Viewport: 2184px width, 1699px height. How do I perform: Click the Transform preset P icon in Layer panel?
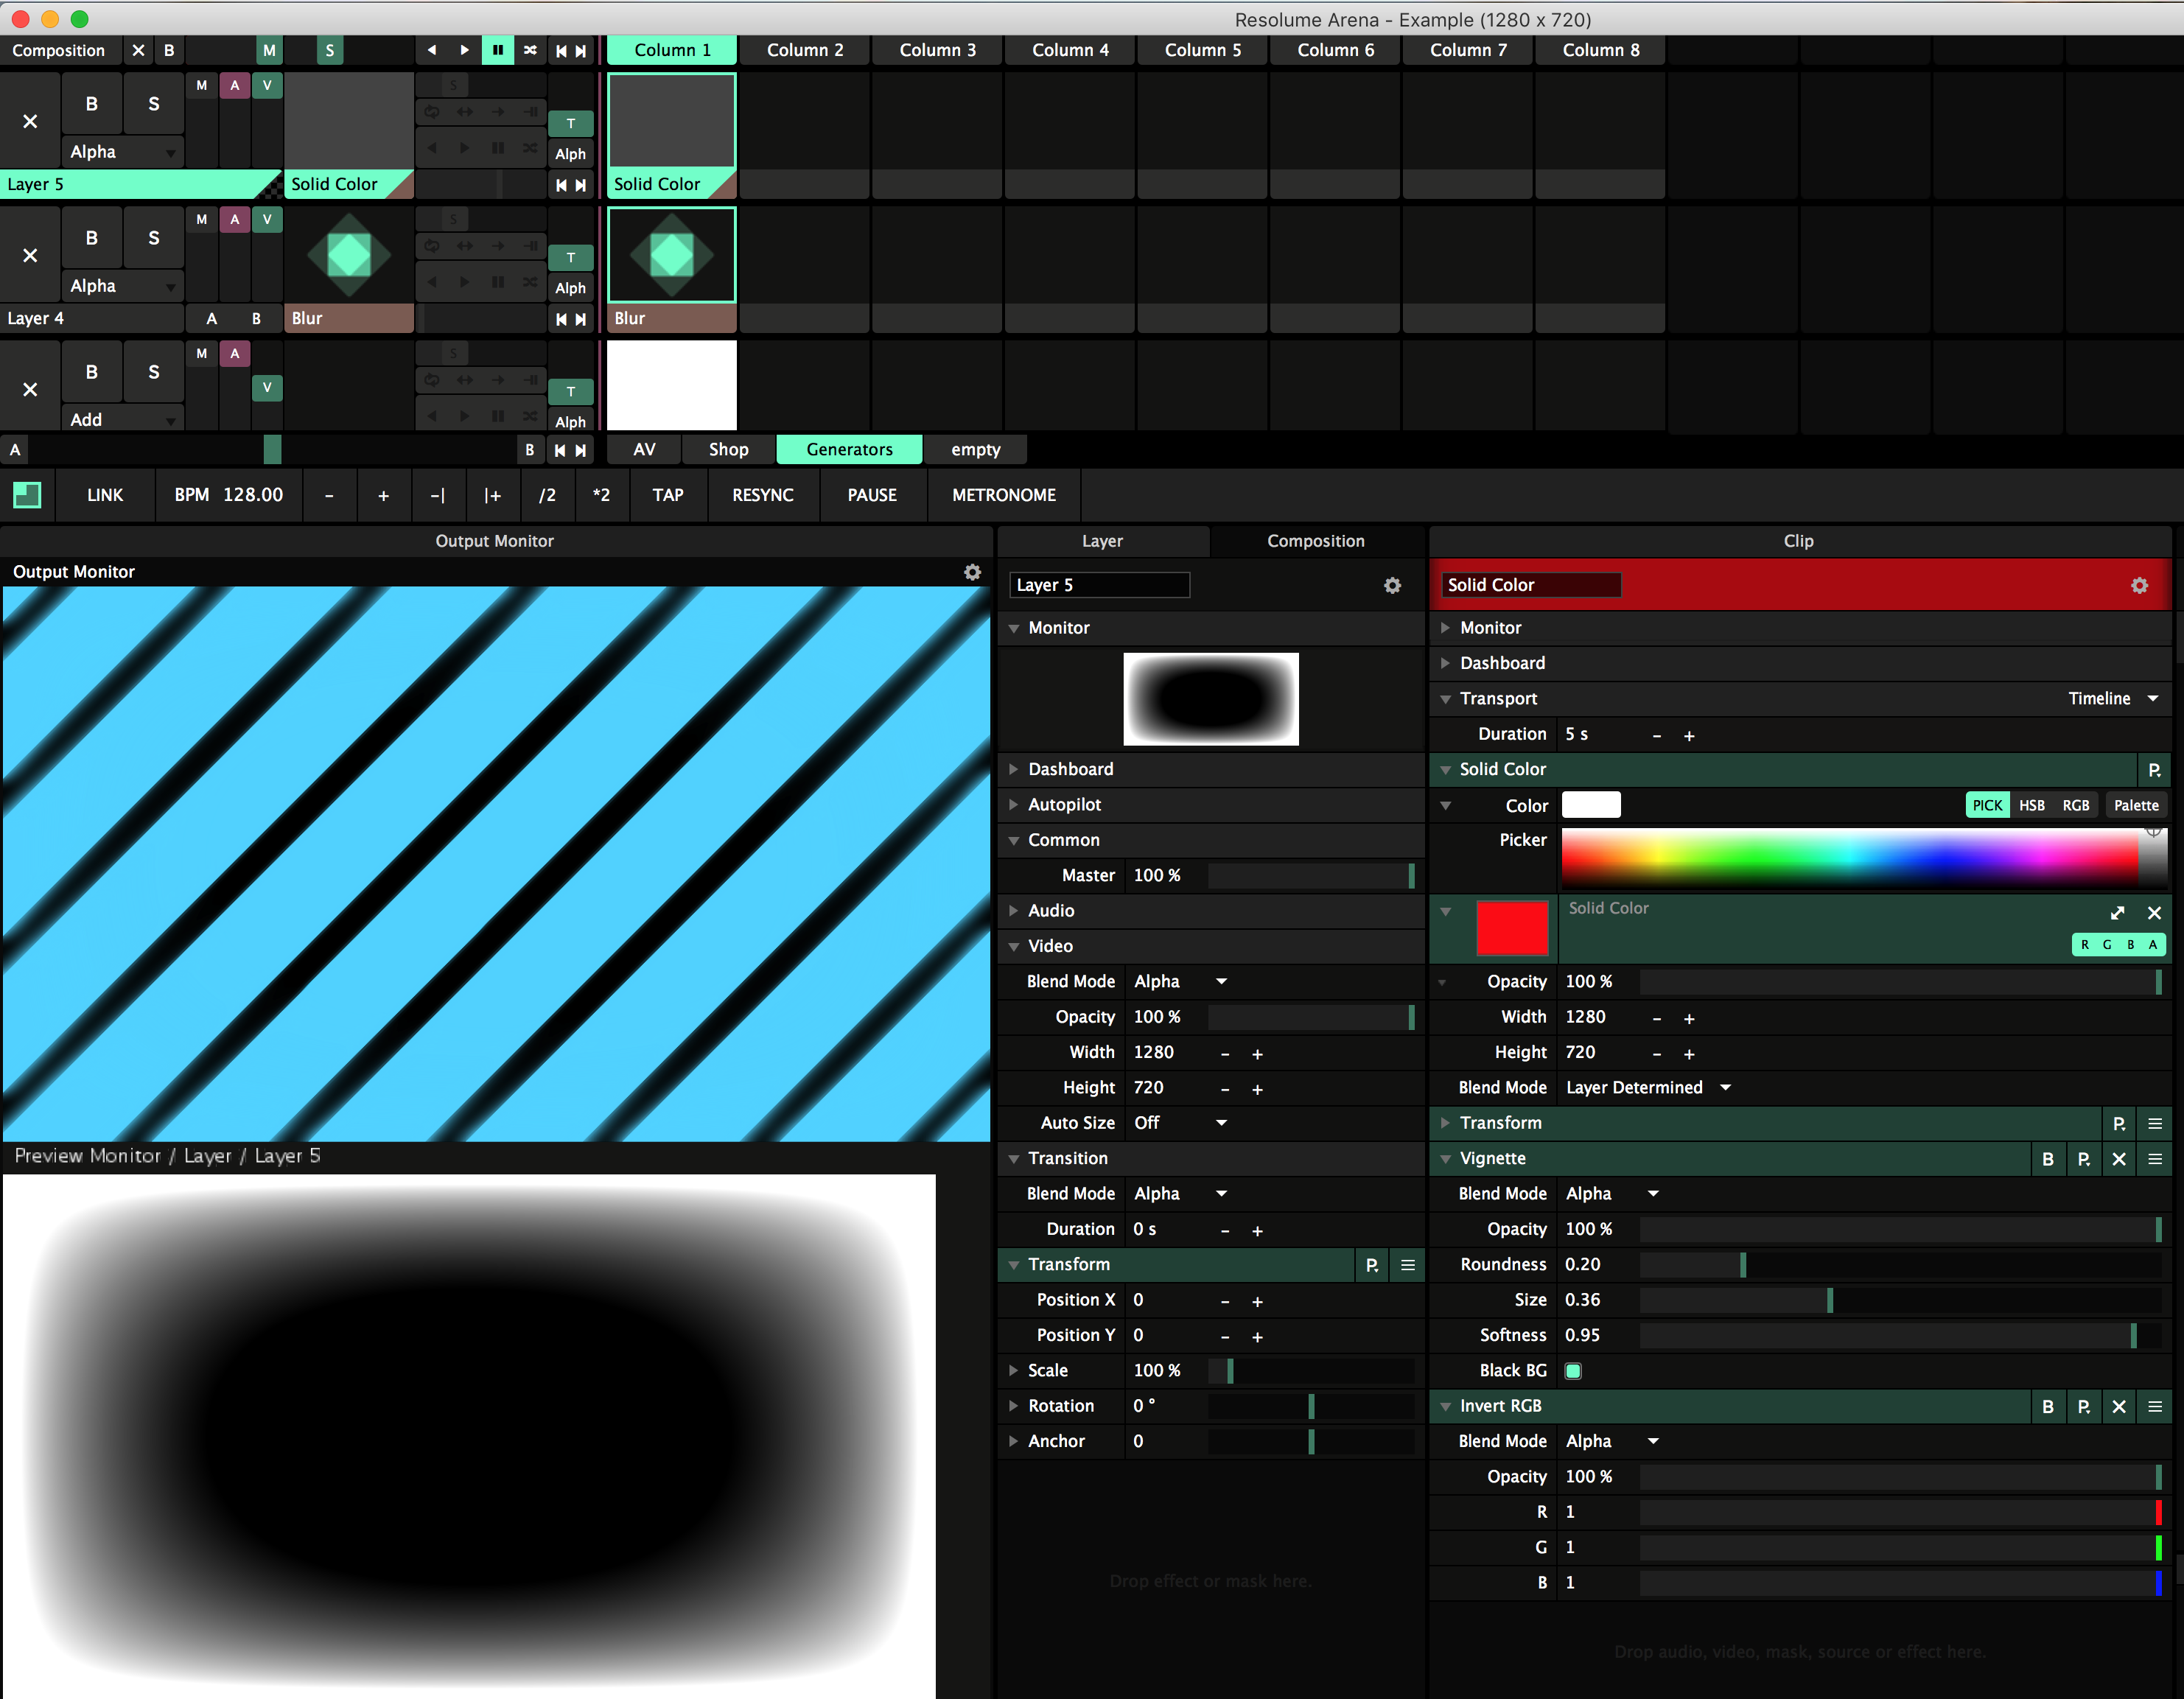[1372, 1265]
